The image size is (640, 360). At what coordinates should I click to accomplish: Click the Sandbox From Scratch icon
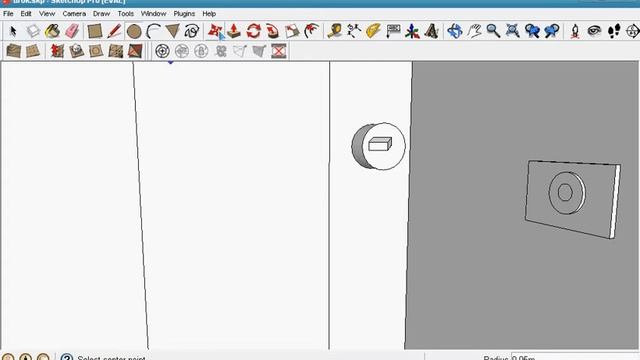click(33, 51)
